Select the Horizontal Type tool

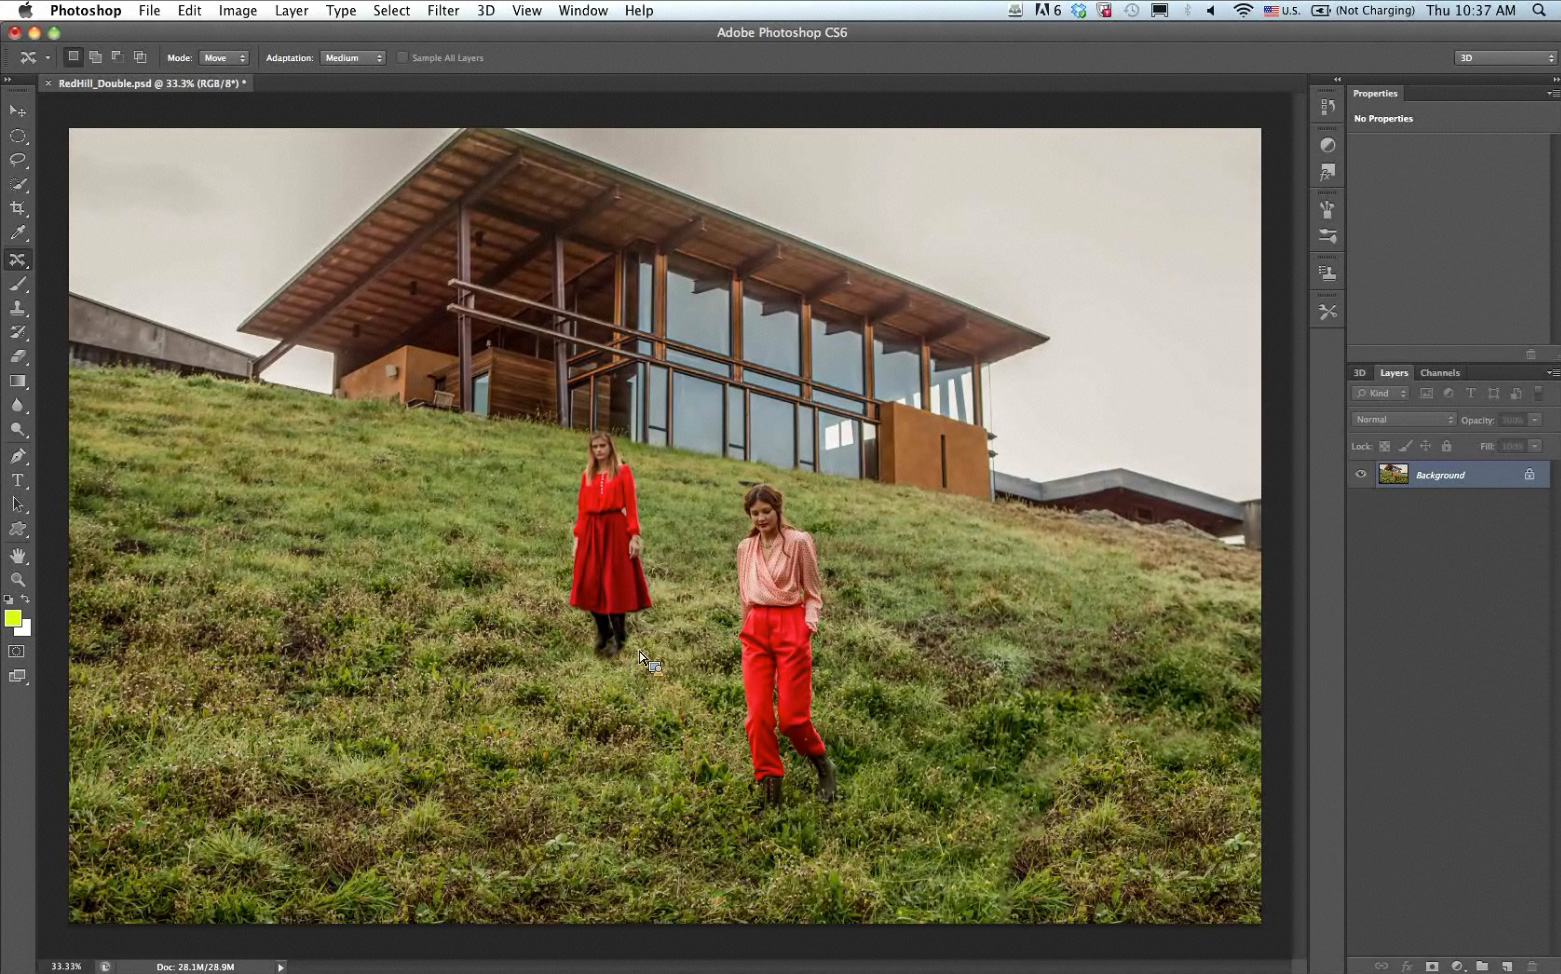18,480
